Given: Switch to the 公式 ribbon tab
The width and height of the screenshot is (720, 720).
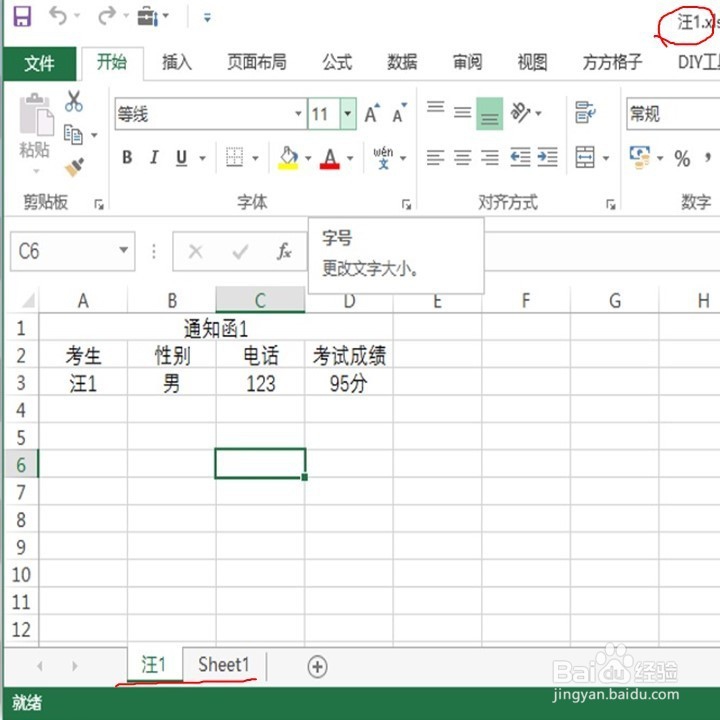Looking at the screenshot, I should (x=337, y=62).
